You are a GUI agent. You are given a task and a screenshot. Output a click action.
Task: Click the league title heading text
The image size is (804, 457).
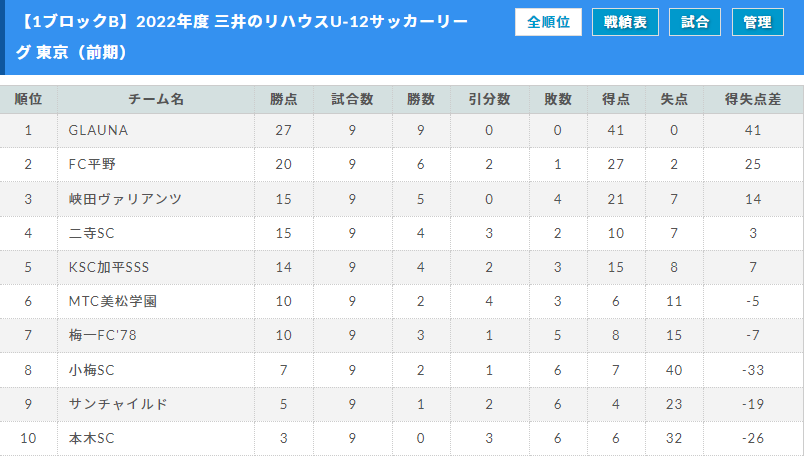coord(244,37)
